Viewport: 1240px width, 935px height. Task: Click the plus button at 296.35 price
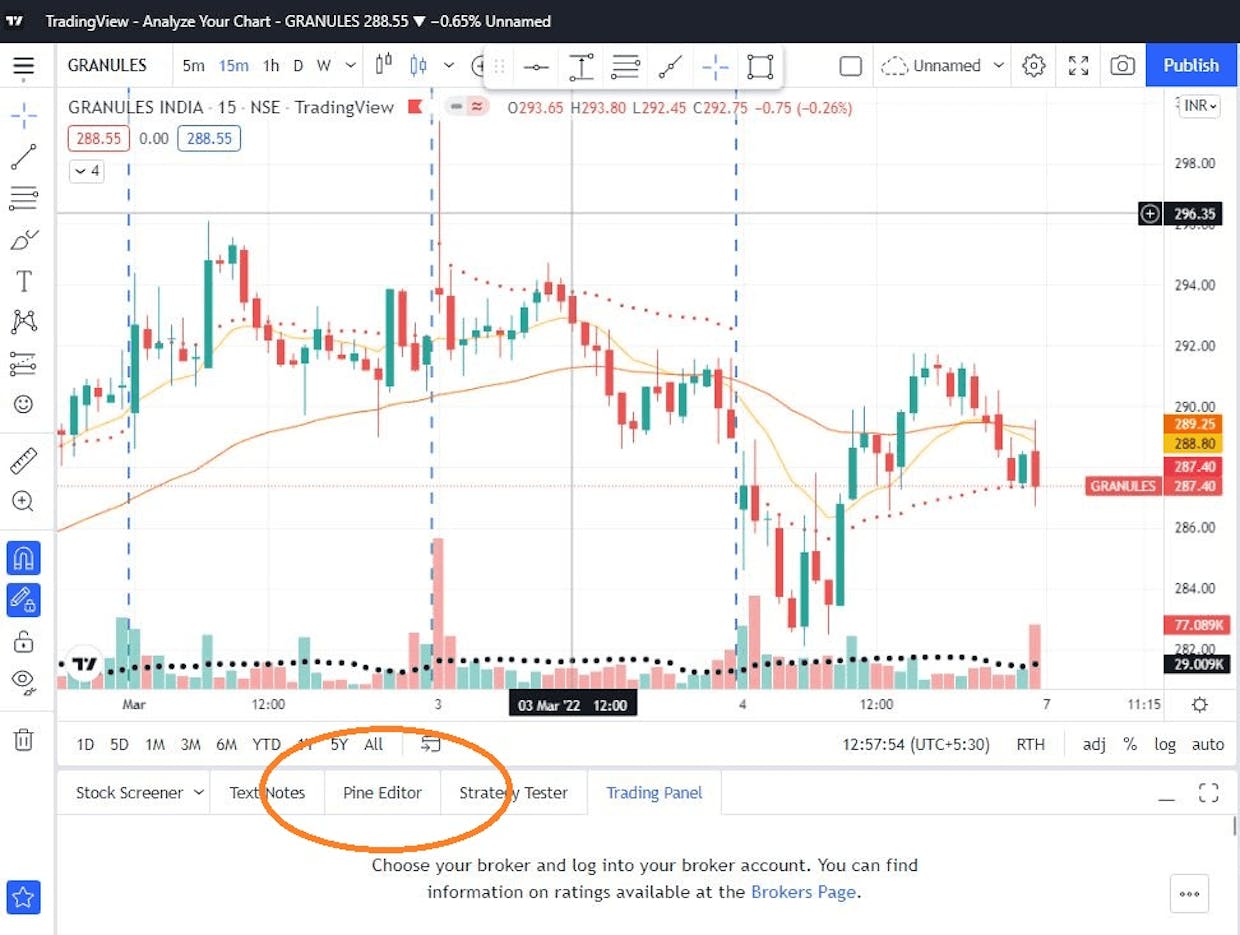(x=1150, y=213)
